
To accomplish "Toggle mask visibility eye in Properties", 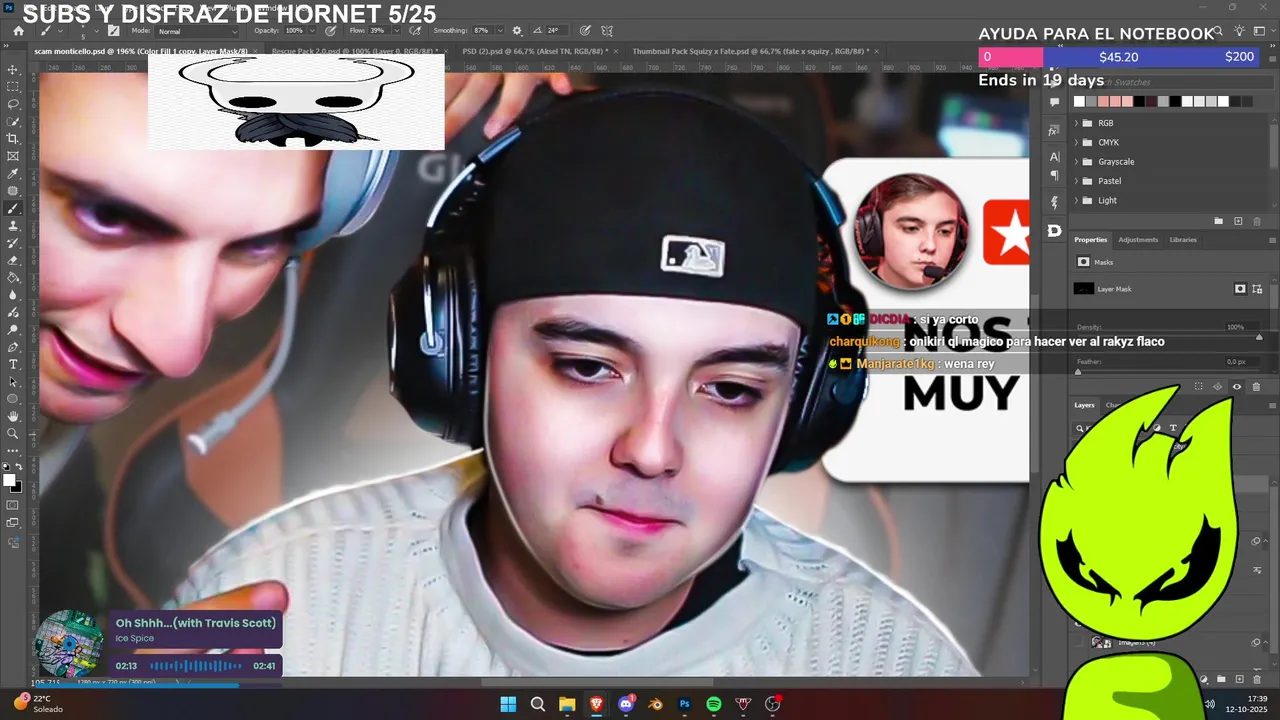I will 1237,387.
